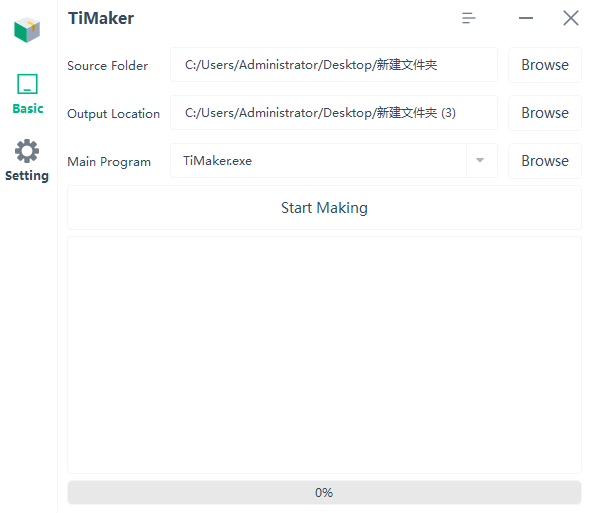Click the TiMaker cube logo icon
589x513 pixels.
(x=27, y=30)
